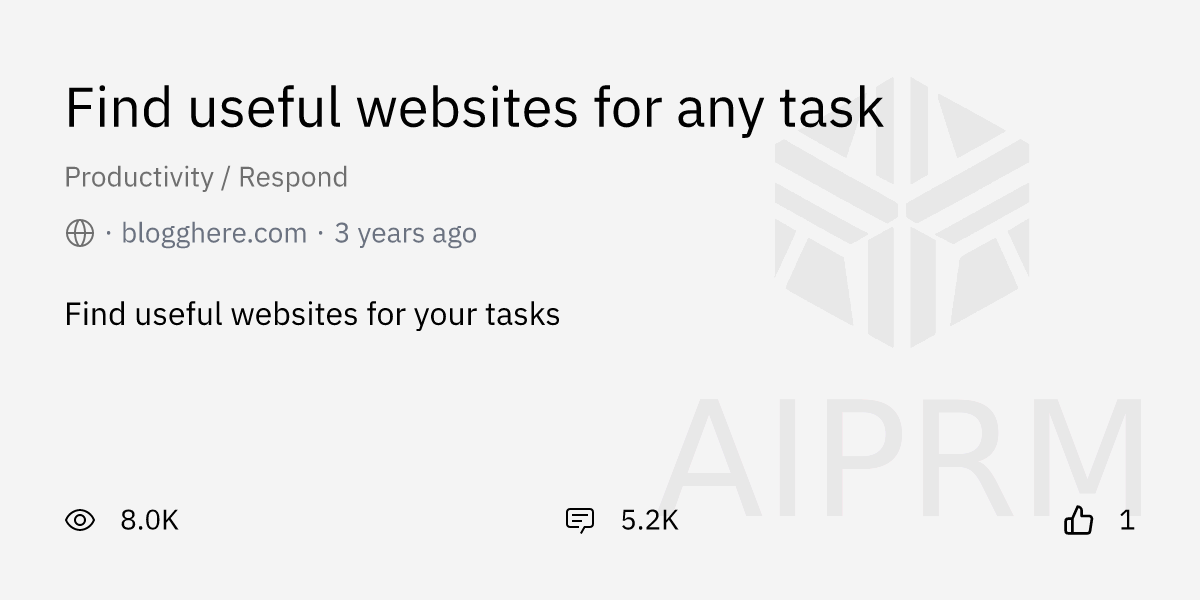
Task: Hit the thumbs-up like icon
Action: pos(1078,520)
